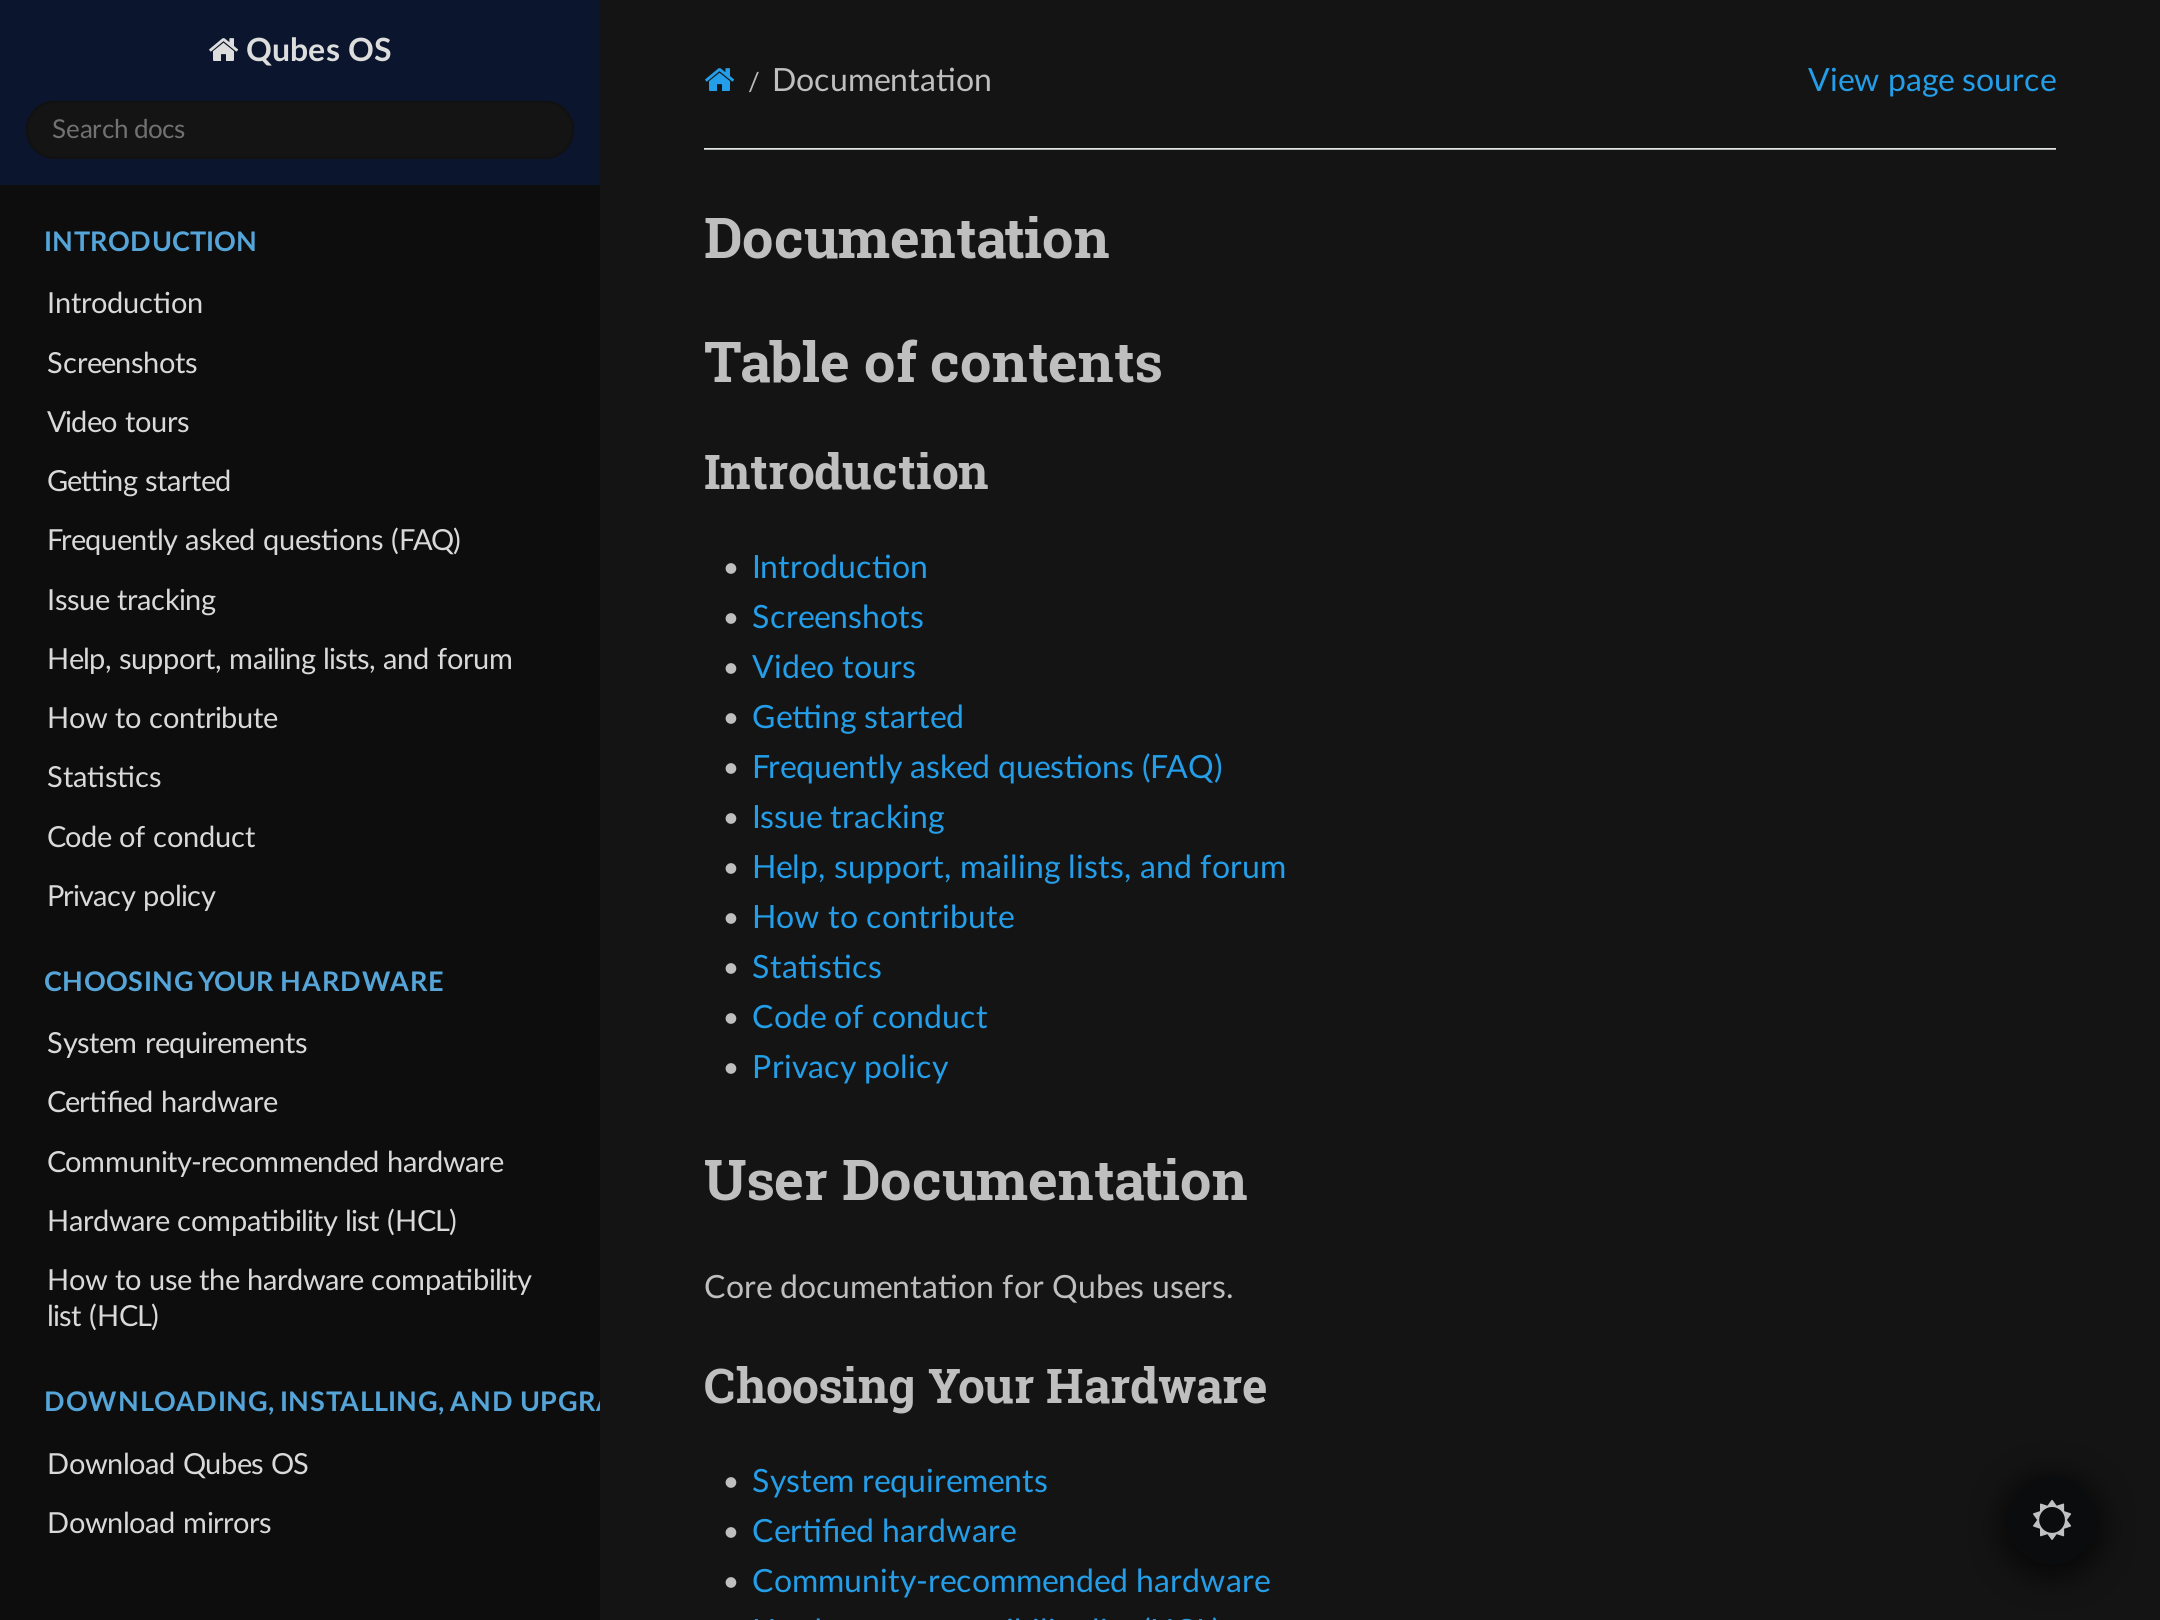Screen dimensions: 2160x1620
Task: Click the breadcrumb home icon
Action: click(719, 80)
